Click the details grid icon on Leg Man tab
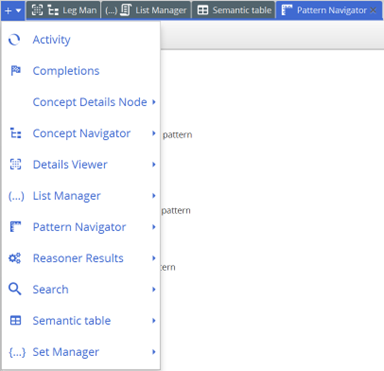This screenshot has height=371, width=384. click(37, 10)
